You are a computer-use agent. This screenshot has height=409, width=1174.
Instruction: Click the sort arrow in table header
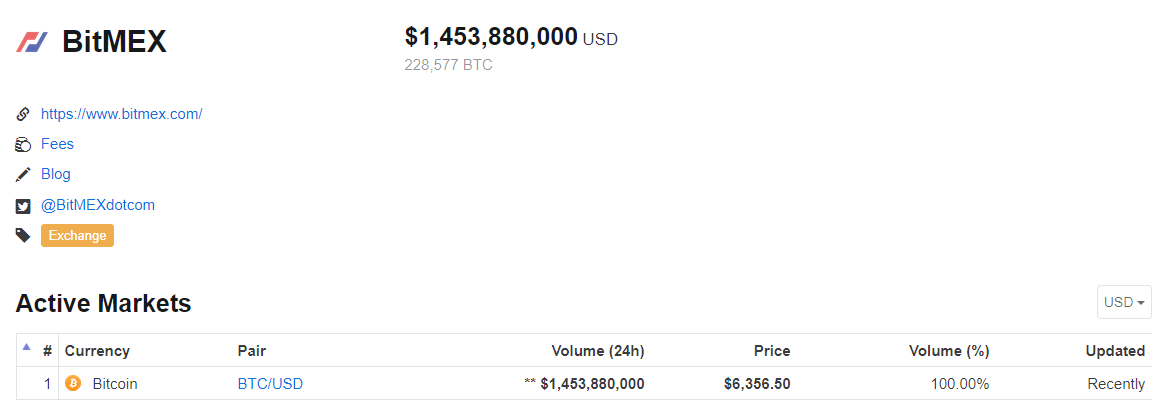point(26,347)
